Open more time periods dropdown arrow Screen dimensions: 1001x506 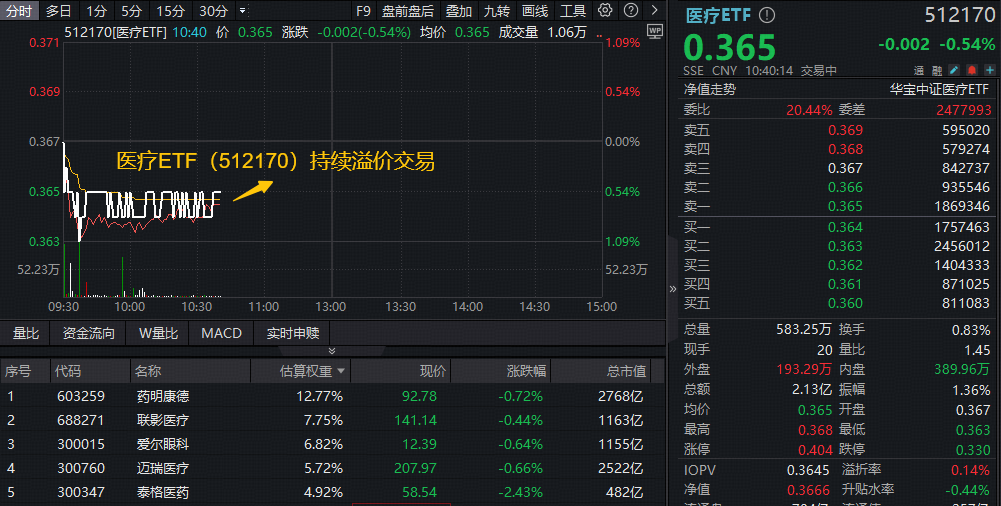coord(242,11)
